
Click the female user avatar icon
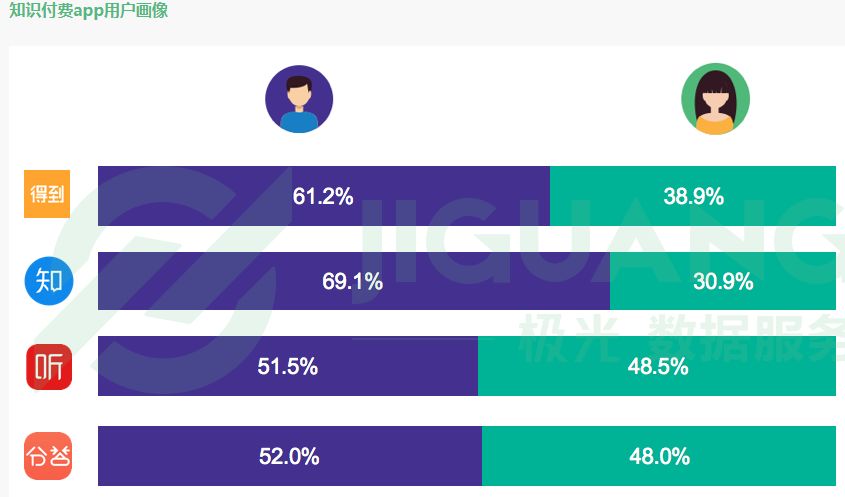point(715,100)
